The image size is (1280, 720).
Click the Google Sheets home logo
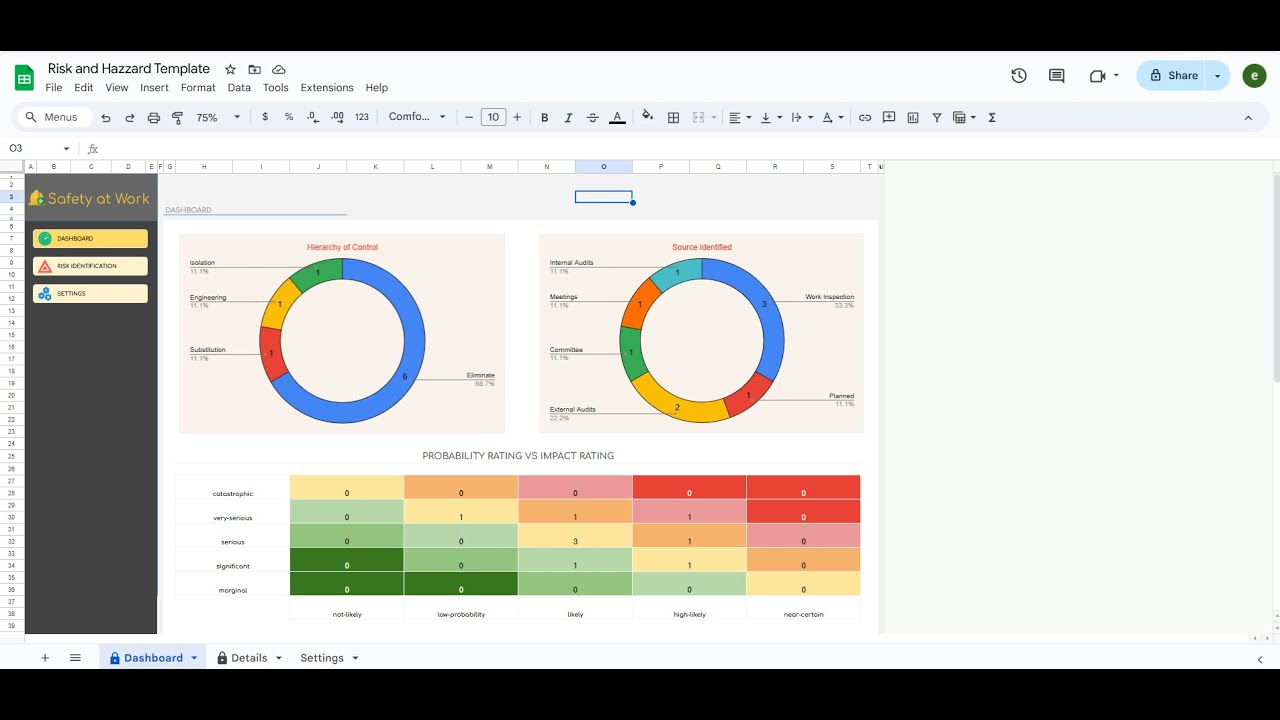click(x=24, y=77)
